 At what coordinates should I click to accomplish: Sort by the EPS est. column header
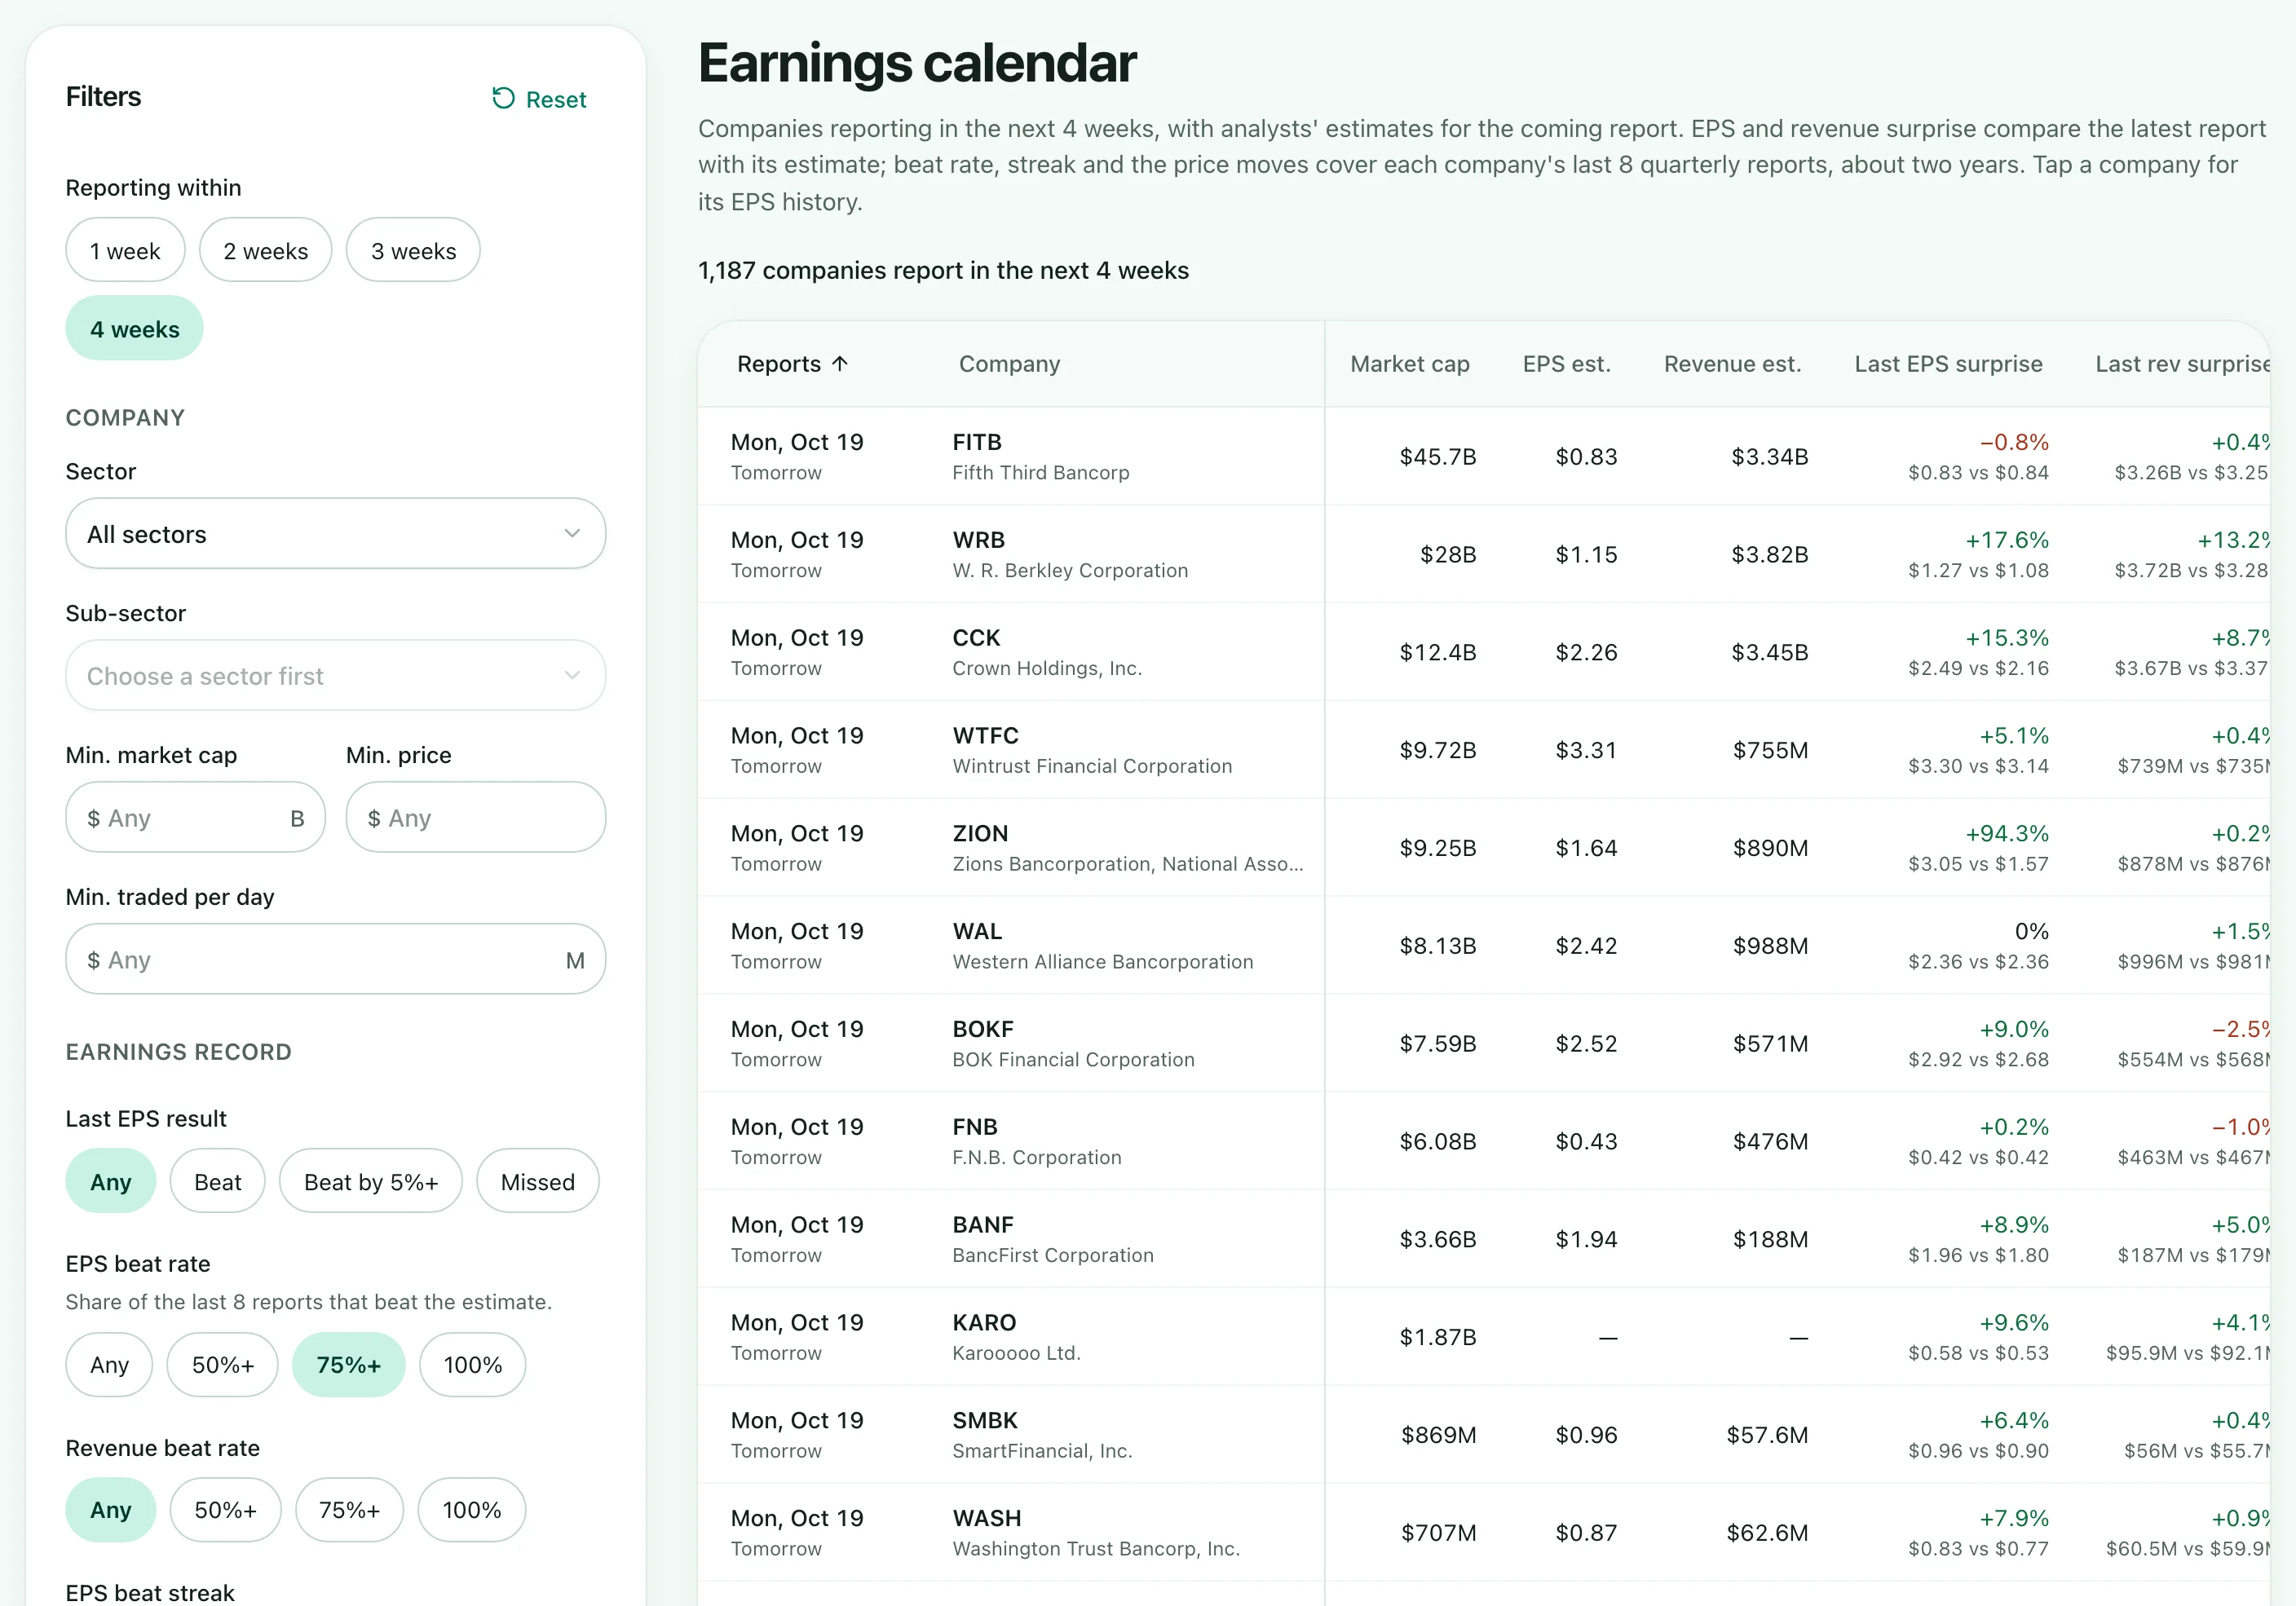click(1566, 364)
